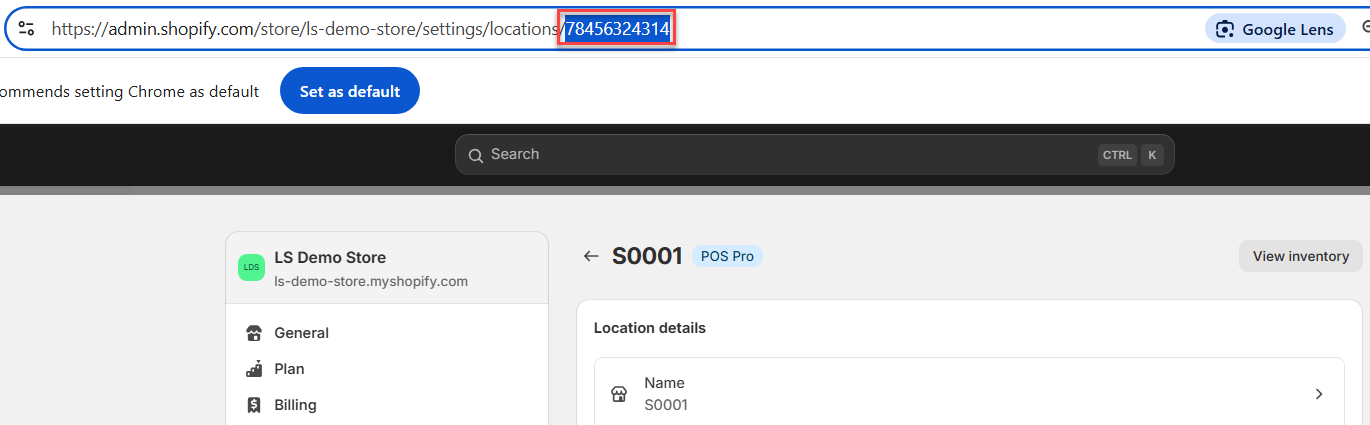
Task: Go back with the arrow beside S0001
Action: tap(591, 256)
